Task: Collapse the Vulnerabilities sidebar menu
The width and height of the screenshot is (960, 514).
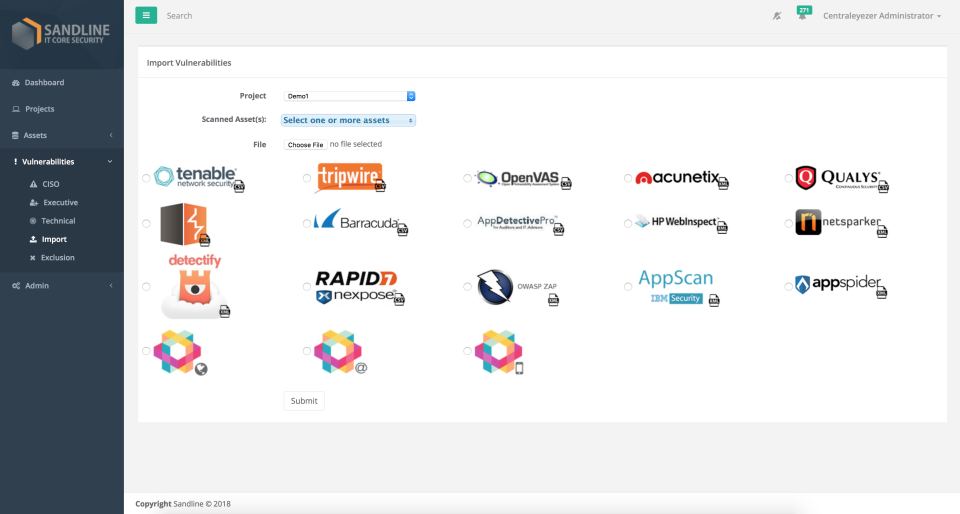Action: 62,162
